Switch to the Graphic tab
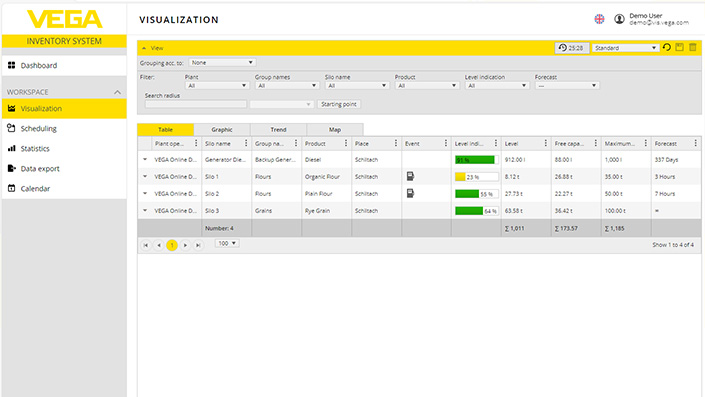Viewport: 705px width, 397px height. pos(222,129)
